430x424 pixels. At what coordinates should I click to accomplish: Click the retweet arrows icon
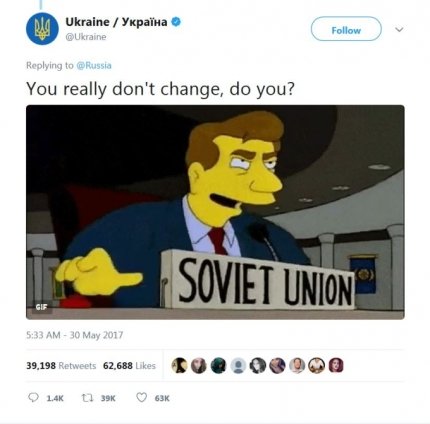pyautogui.click(x=87, y=398)
